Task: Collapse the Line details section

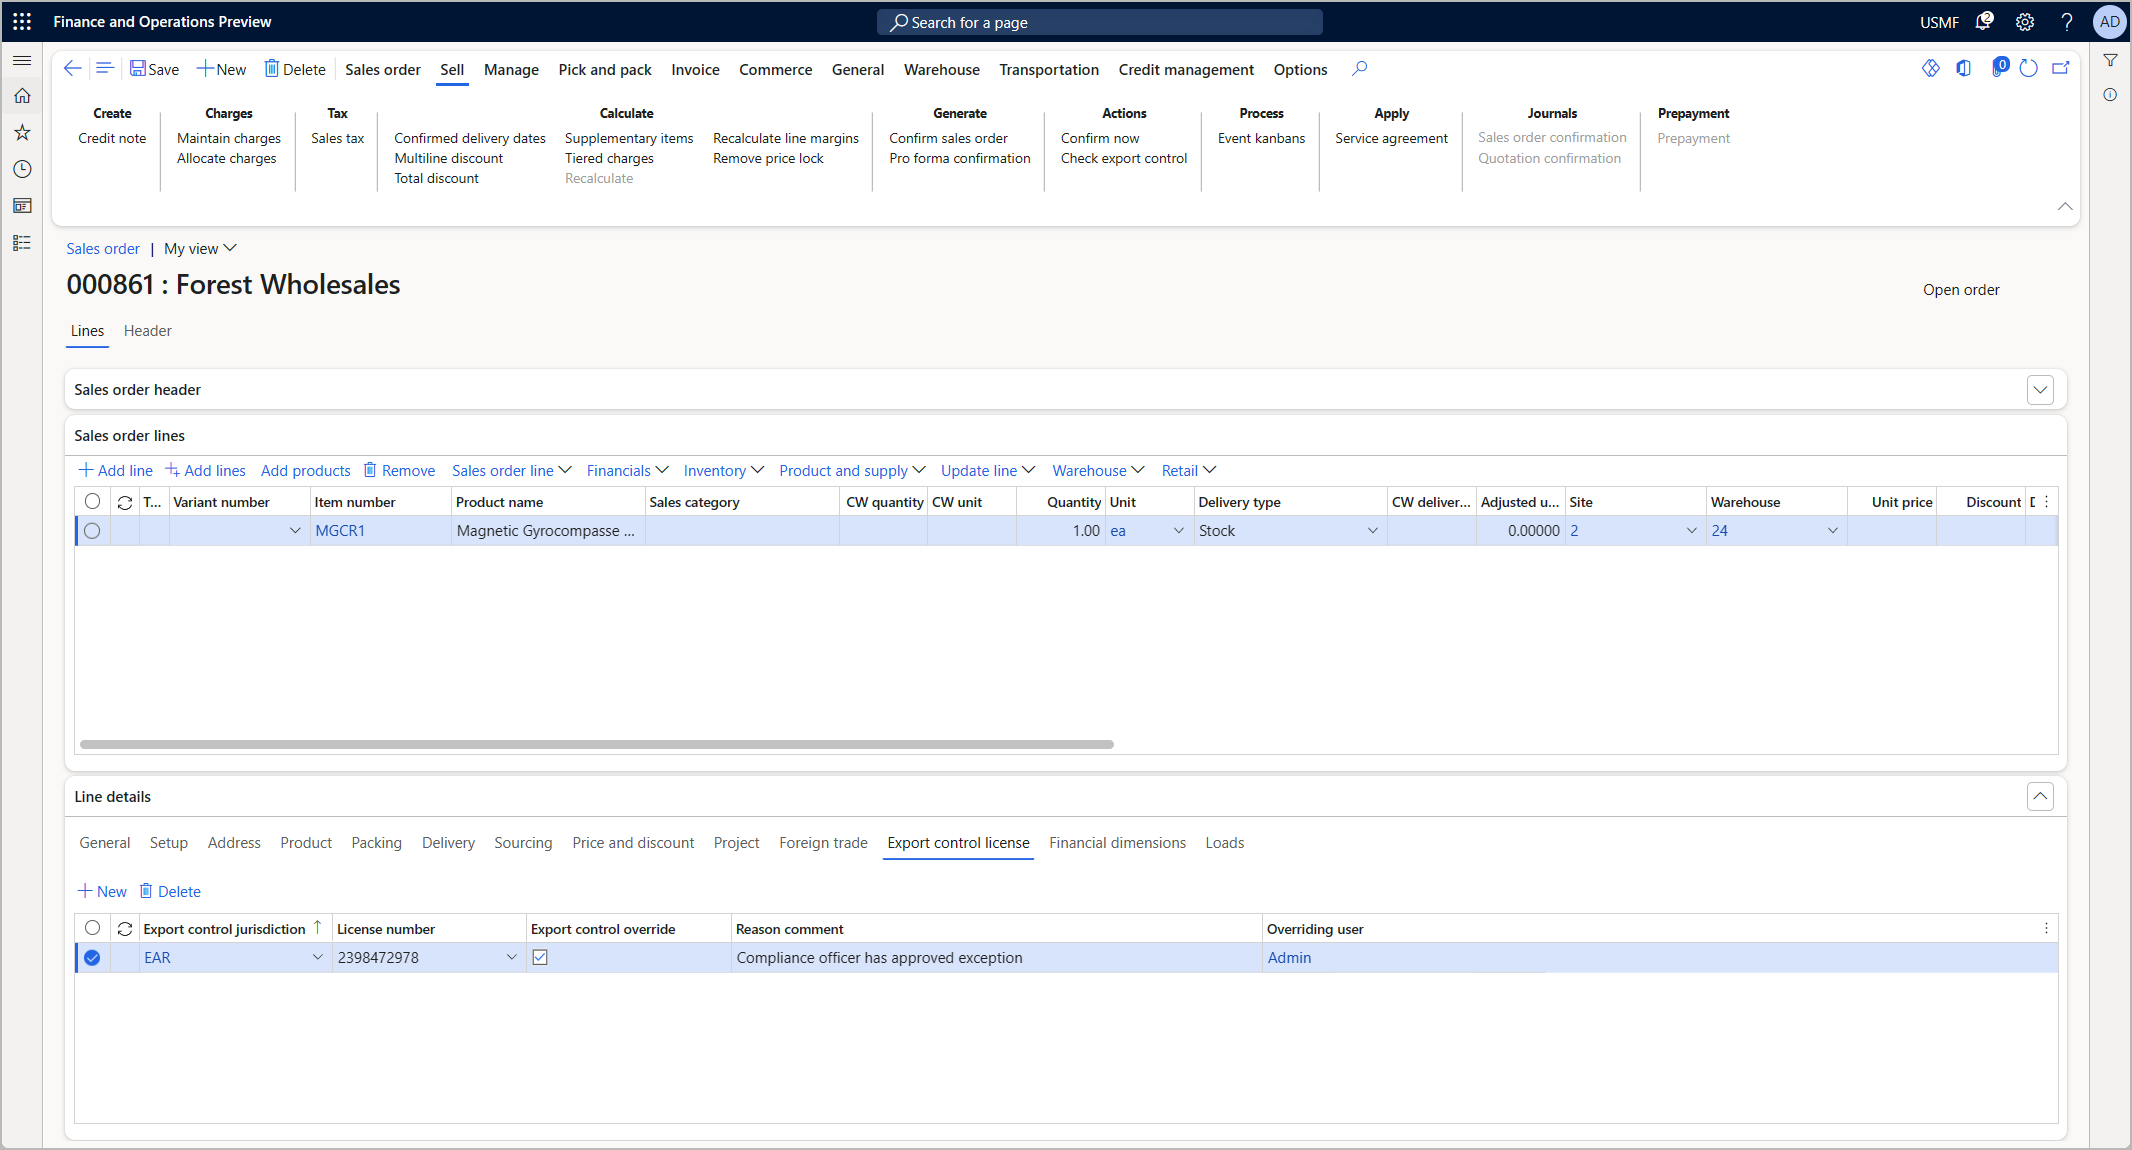Action: 2041,796
